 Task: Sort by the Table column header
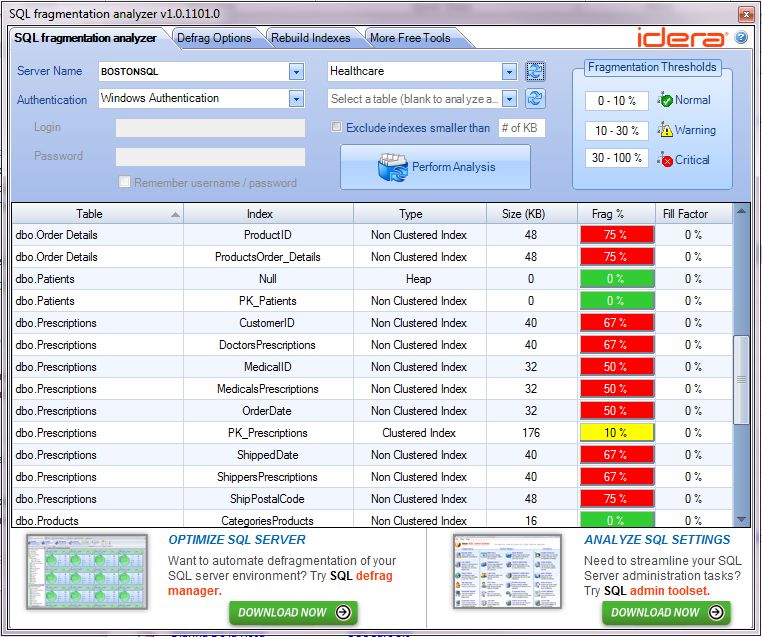point(97,214)
